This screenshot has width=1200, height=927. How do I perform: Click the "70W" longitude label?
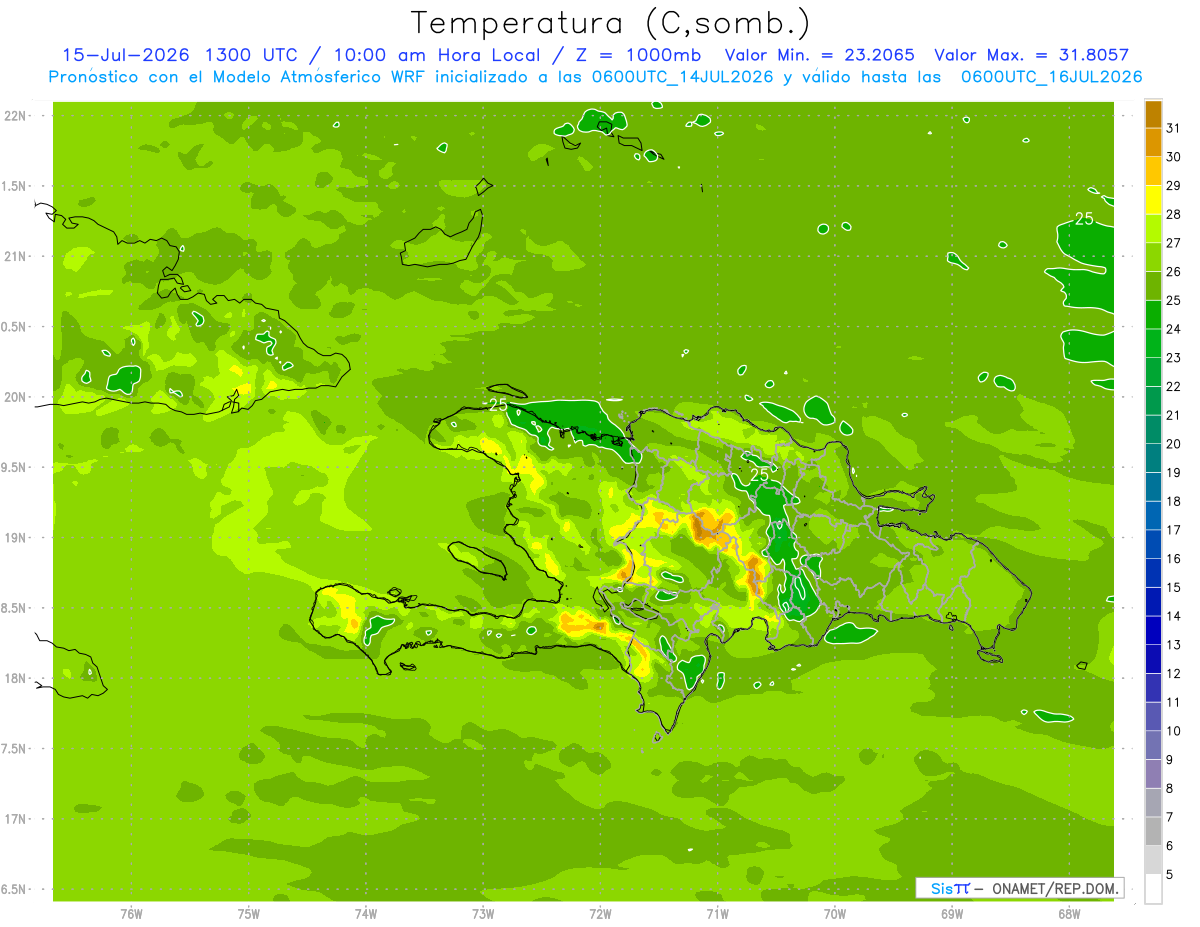click(835, 914)
